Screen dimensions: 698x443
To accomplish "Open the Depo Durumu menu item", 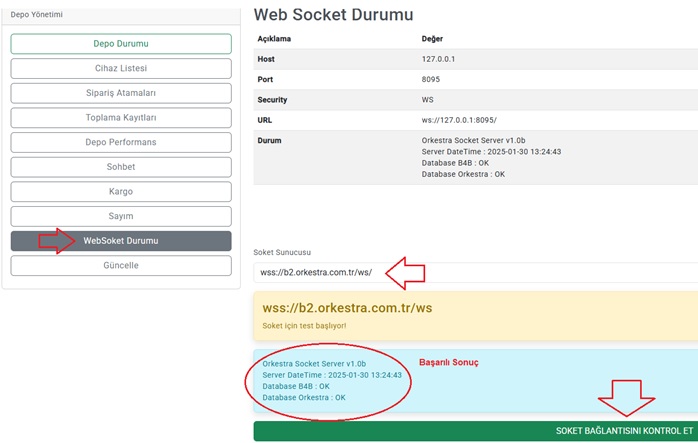I will tap(121, 44).
